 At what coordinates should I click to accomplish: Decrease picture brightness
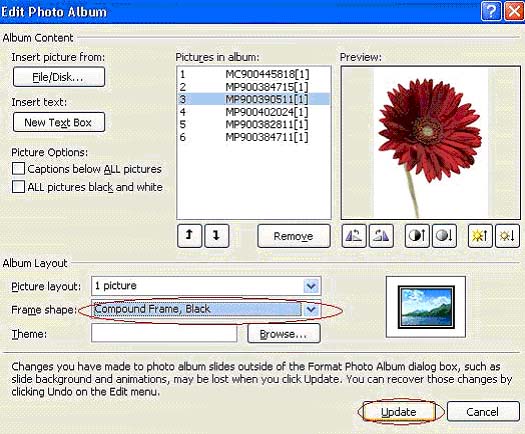pyautogui.click(x=507, y=236)
